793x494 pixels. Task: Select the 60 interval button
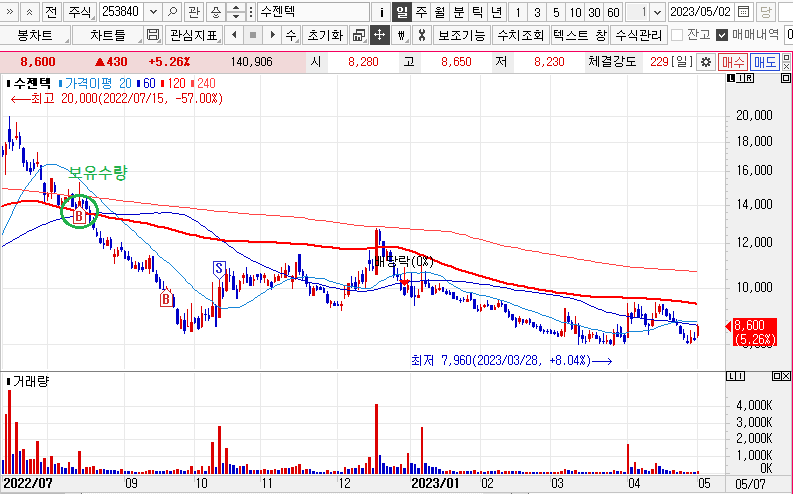click(613, 12)
